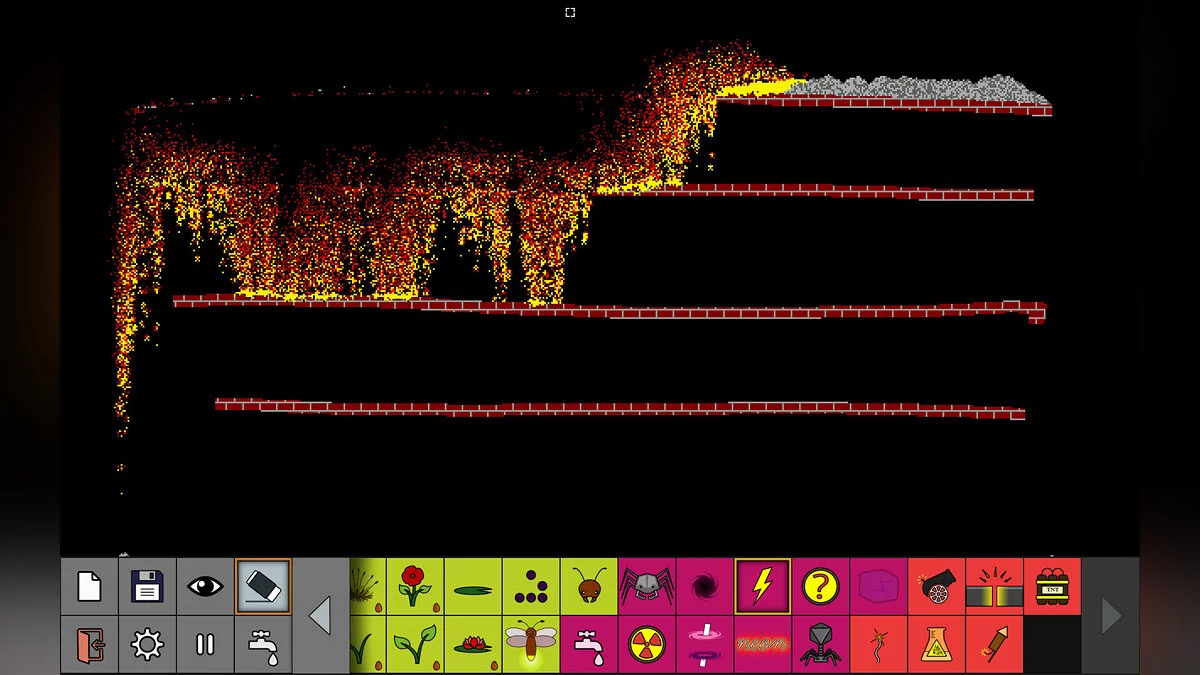Viewport: 1200px width, 675px height.
Task: Pick the black hole element
Action: 704,588
